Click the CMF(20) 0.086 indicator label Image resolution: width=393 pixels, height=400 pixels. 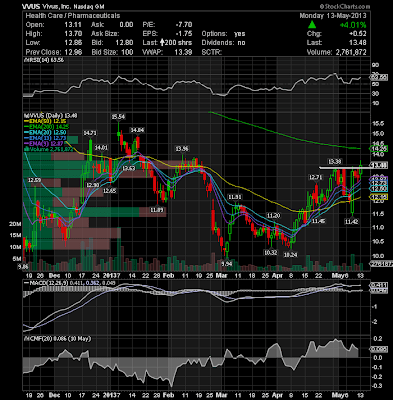[x=57, y=339]
